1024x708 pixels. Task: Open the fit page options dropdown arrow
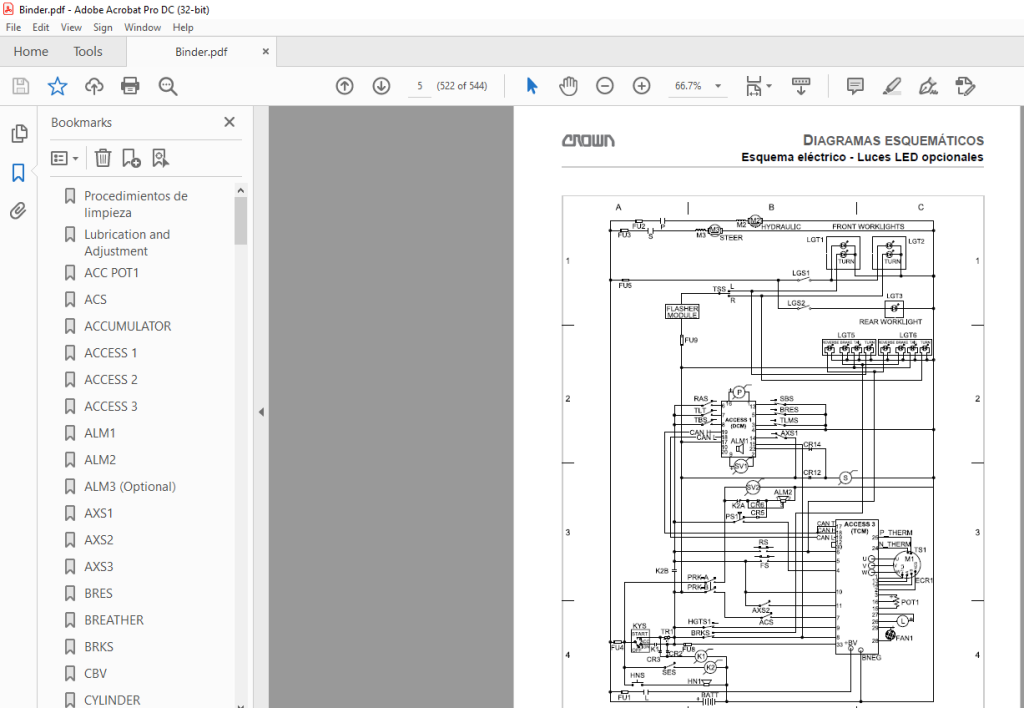769,86
